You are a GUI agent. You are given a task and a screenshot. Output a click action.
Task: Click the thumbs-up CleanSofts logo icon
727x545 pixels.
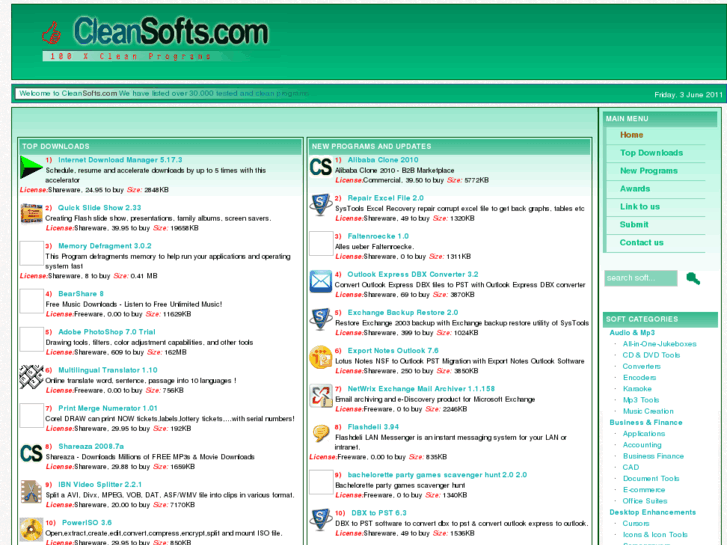(51, 33)
